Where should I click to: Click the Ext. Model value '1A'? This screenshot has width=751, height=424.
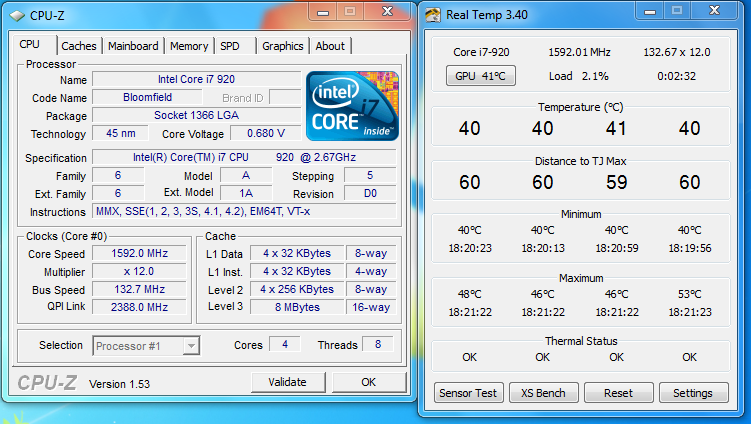coord(246,194)
